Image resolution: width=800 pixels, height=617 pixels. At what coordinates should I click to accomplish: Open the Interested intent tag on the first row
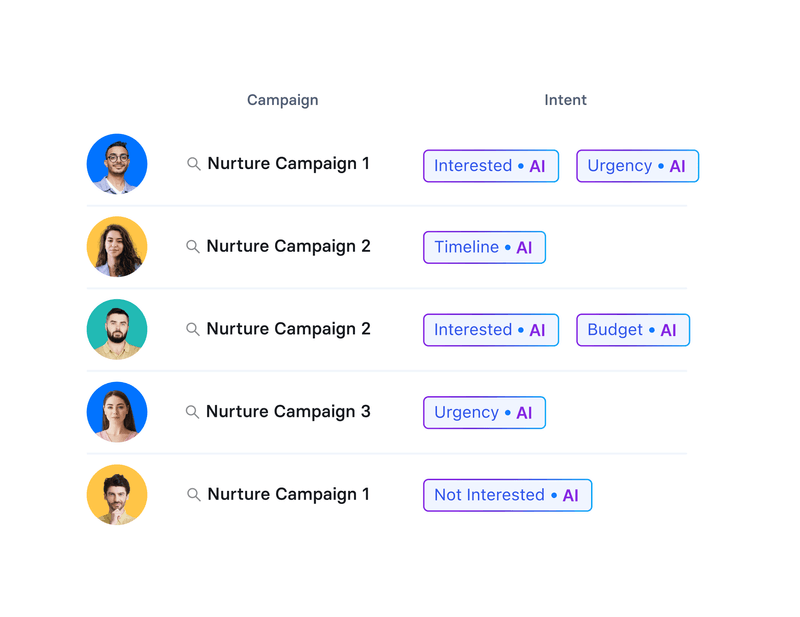pos(490,165)
